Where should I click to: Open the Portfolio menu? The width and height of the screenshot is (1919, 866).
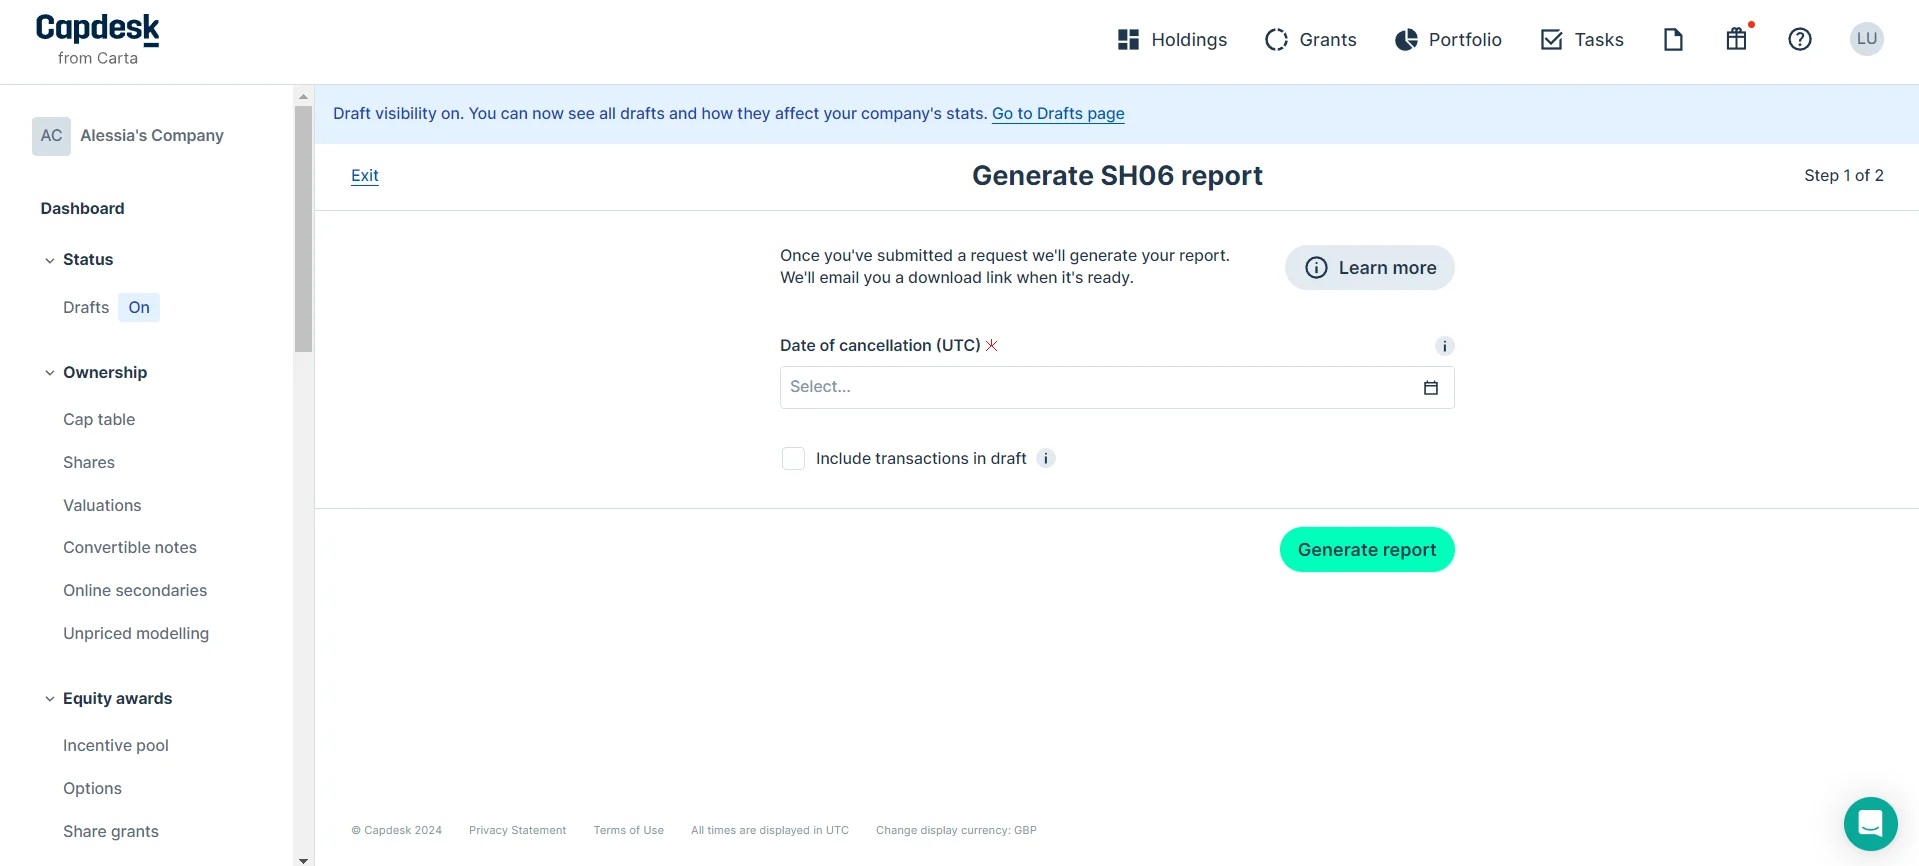tap(1449, 40)
